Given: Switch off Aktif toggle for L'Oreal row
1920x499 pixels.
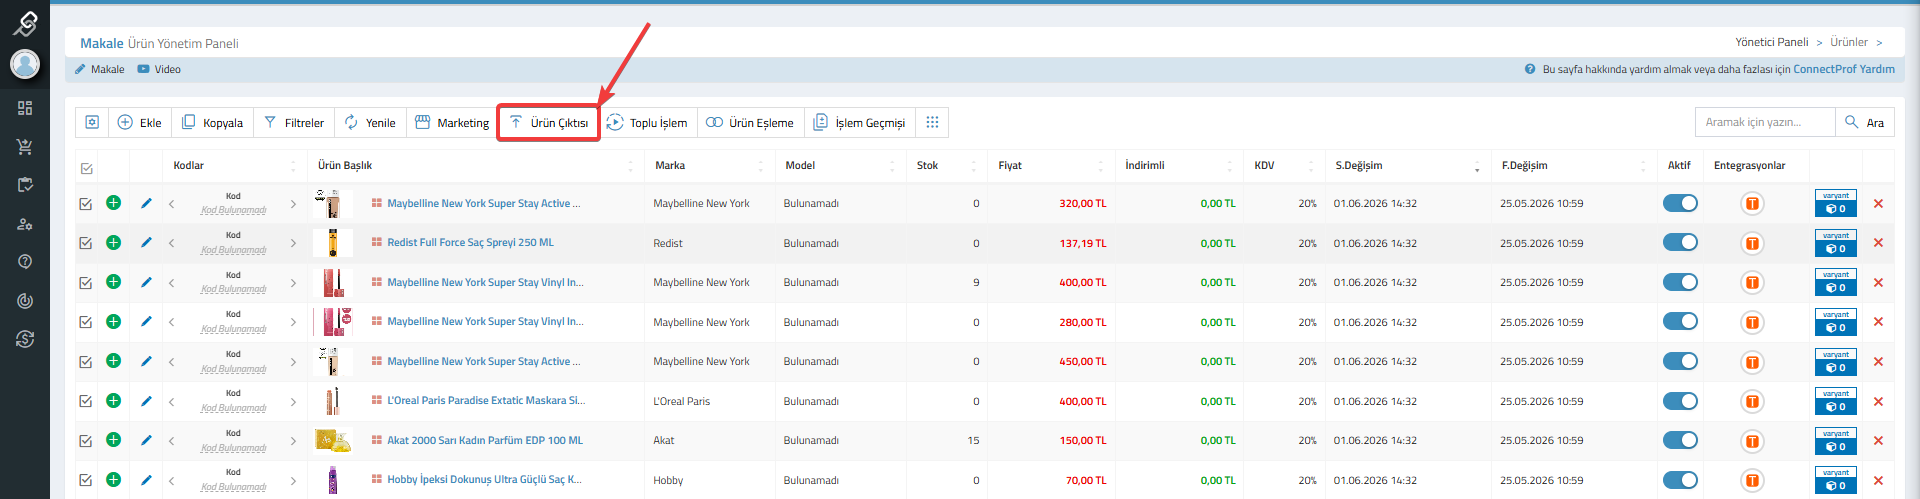Looking at the screenshot, I should coord(1680,401).
